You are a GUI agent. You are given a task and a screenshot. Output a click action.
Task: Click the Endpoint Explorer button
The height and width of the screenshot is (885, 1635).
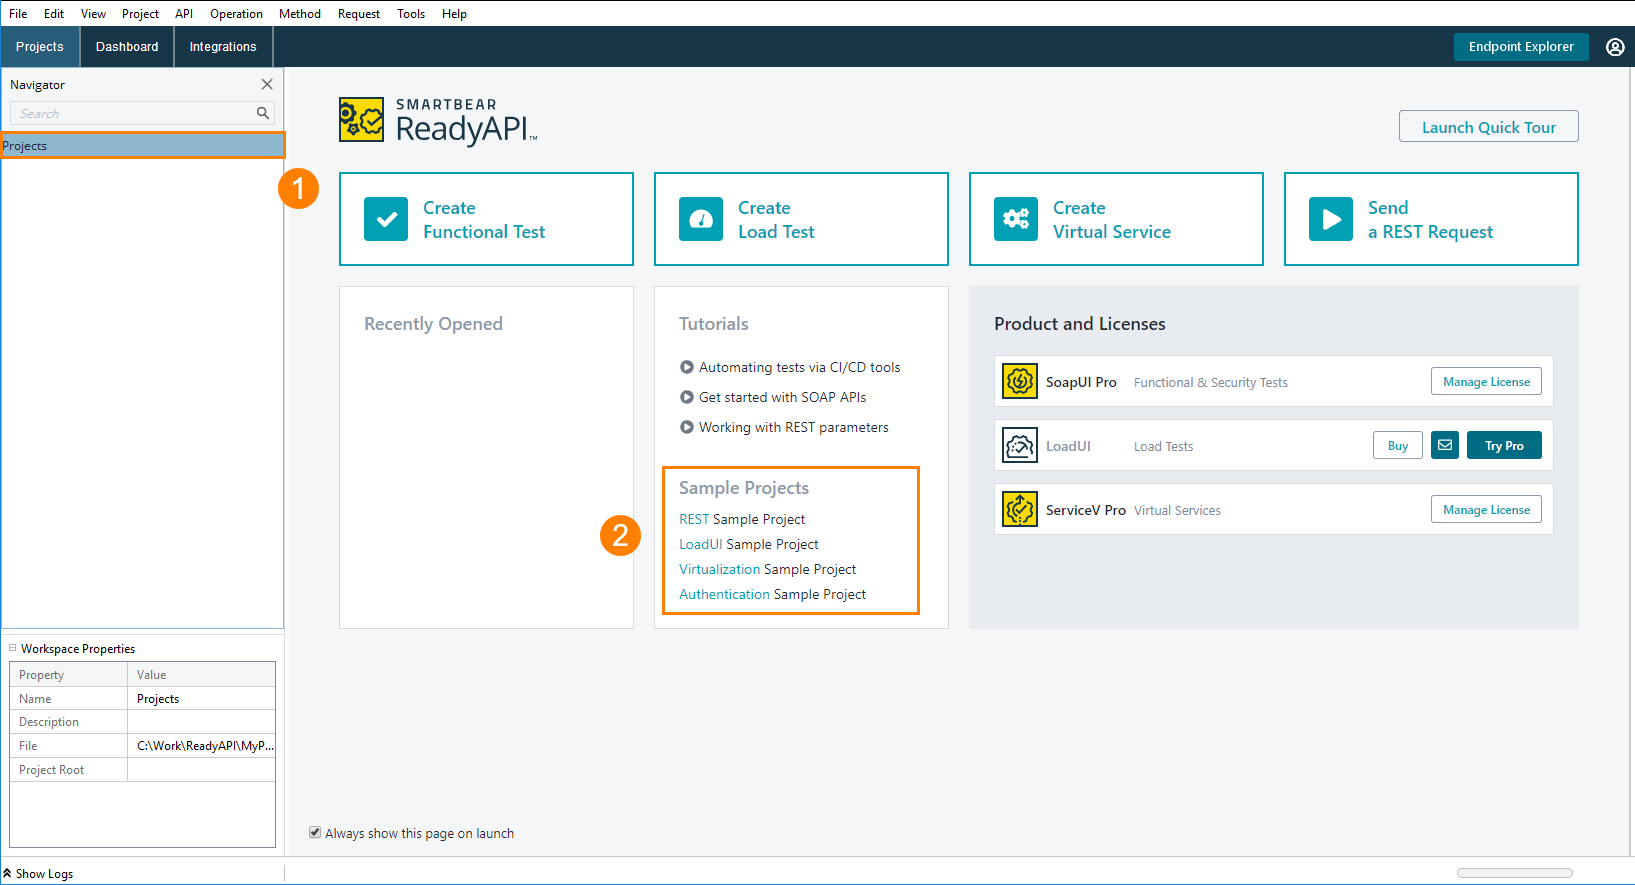click(1521, 47)
